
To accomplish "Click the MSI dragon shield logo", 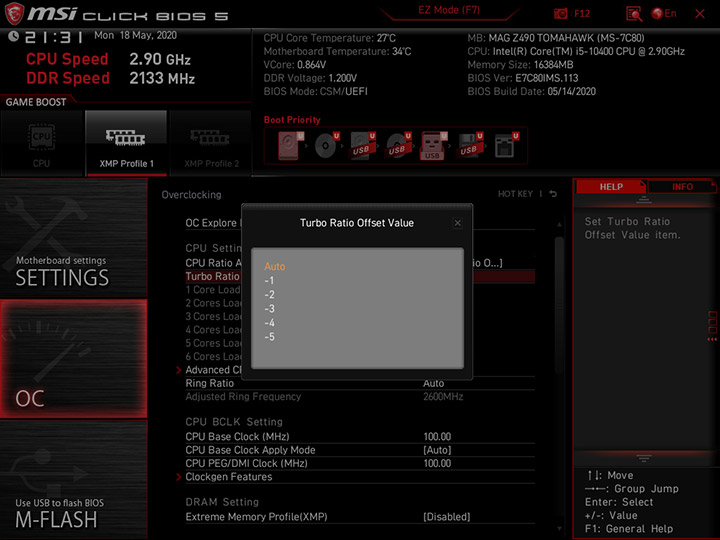I will click(14, 13).
